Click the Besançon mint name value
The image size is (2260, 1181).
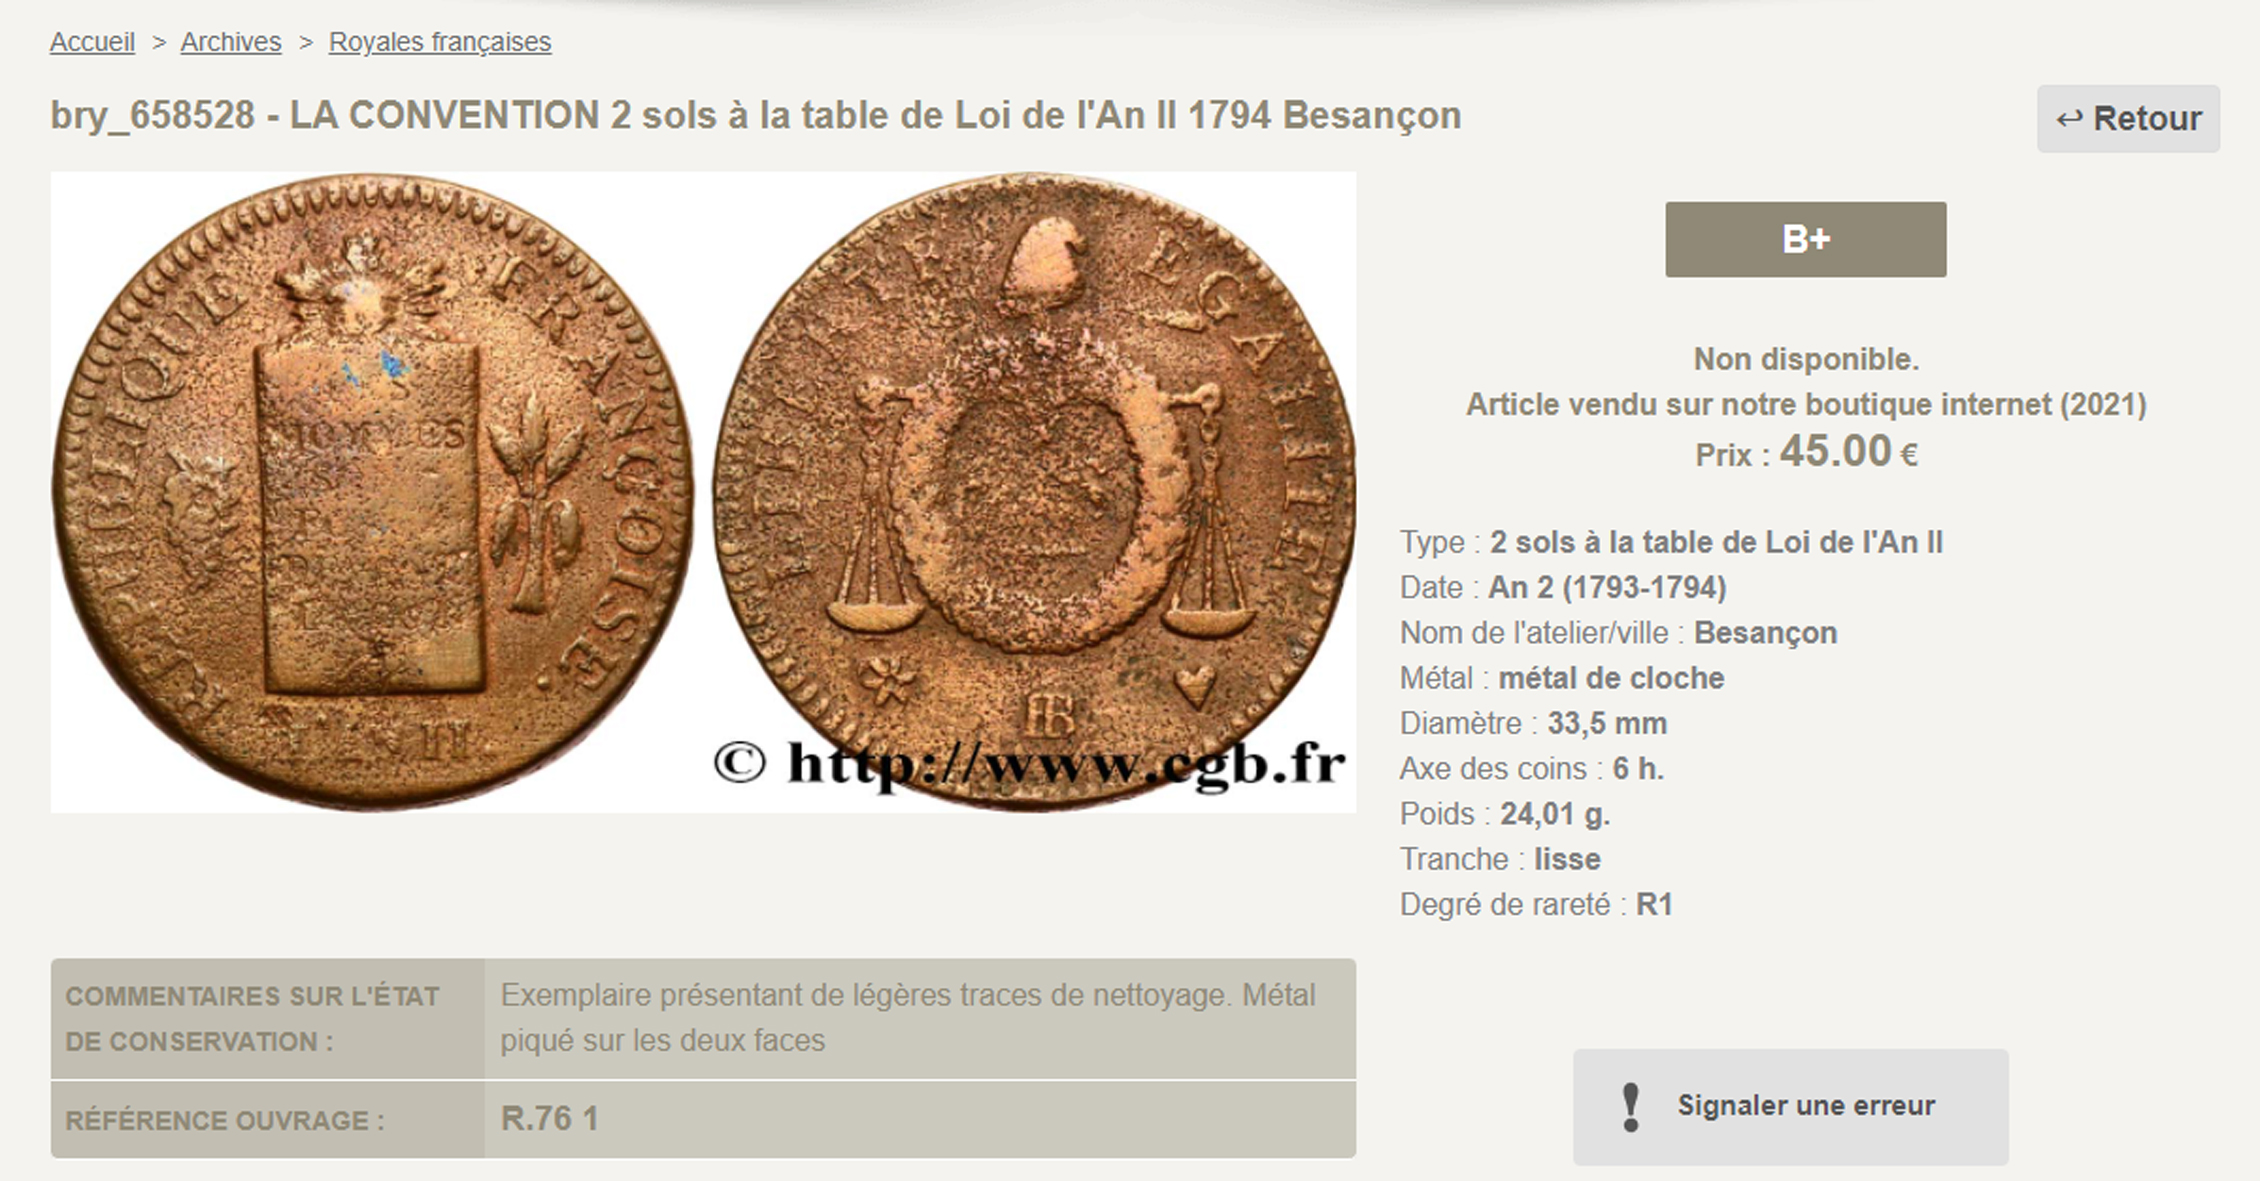(1765, 633)
